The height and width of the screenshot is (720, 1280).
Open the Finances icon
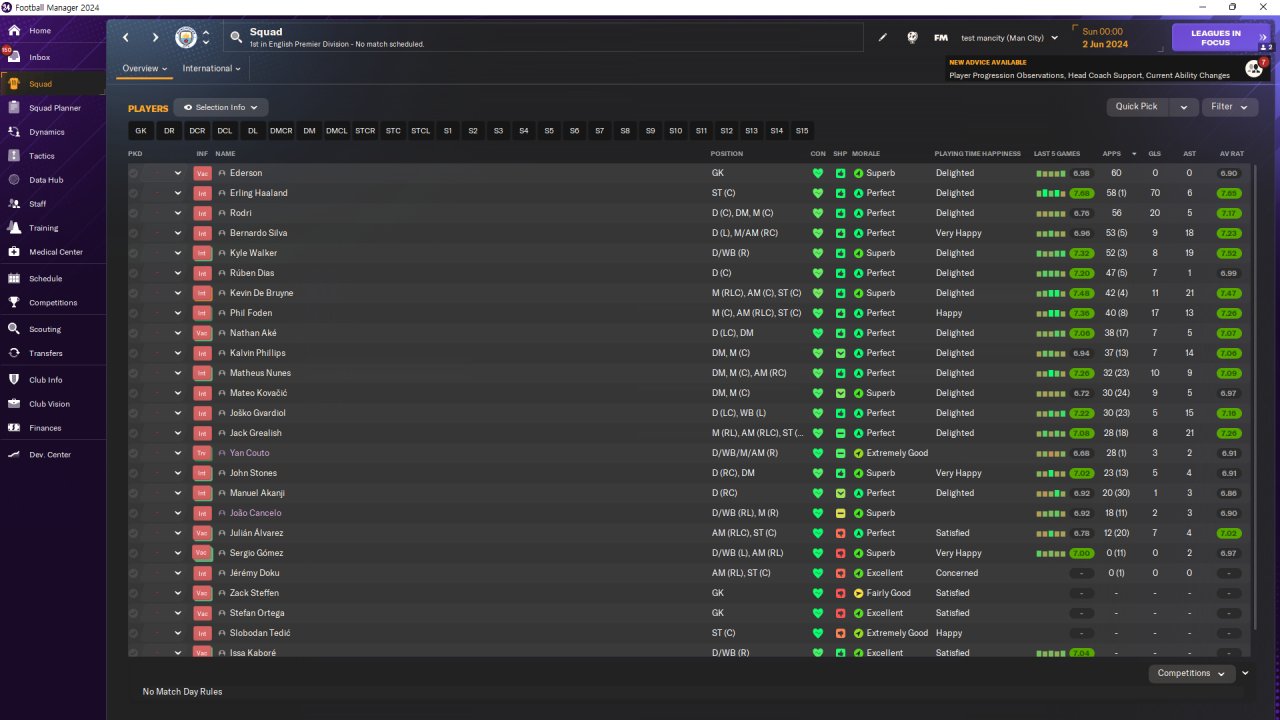tap(14, 428)
